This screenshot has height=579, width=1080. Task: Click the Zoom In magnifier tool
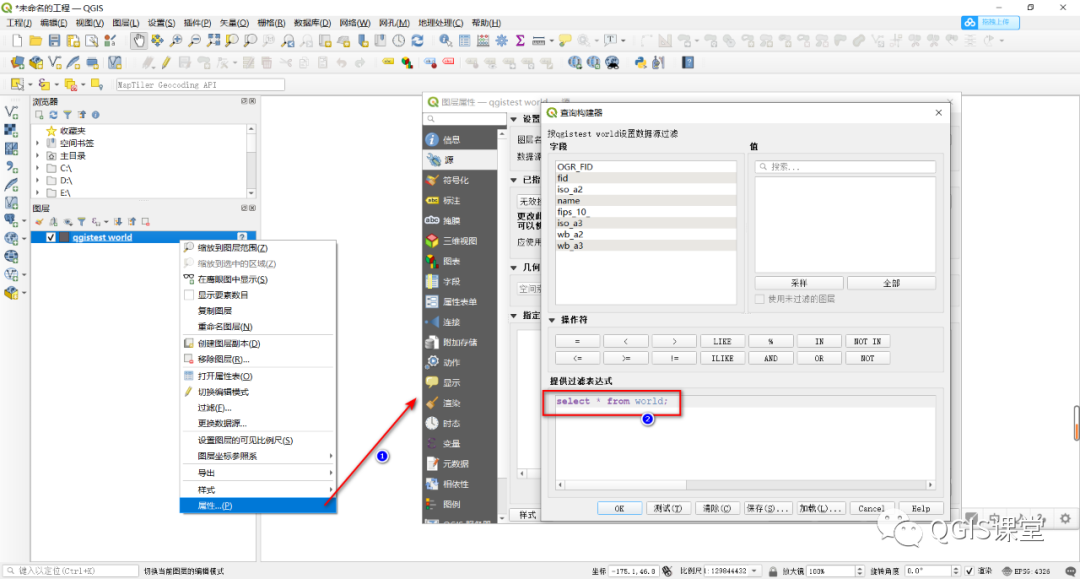click(176, 41)
